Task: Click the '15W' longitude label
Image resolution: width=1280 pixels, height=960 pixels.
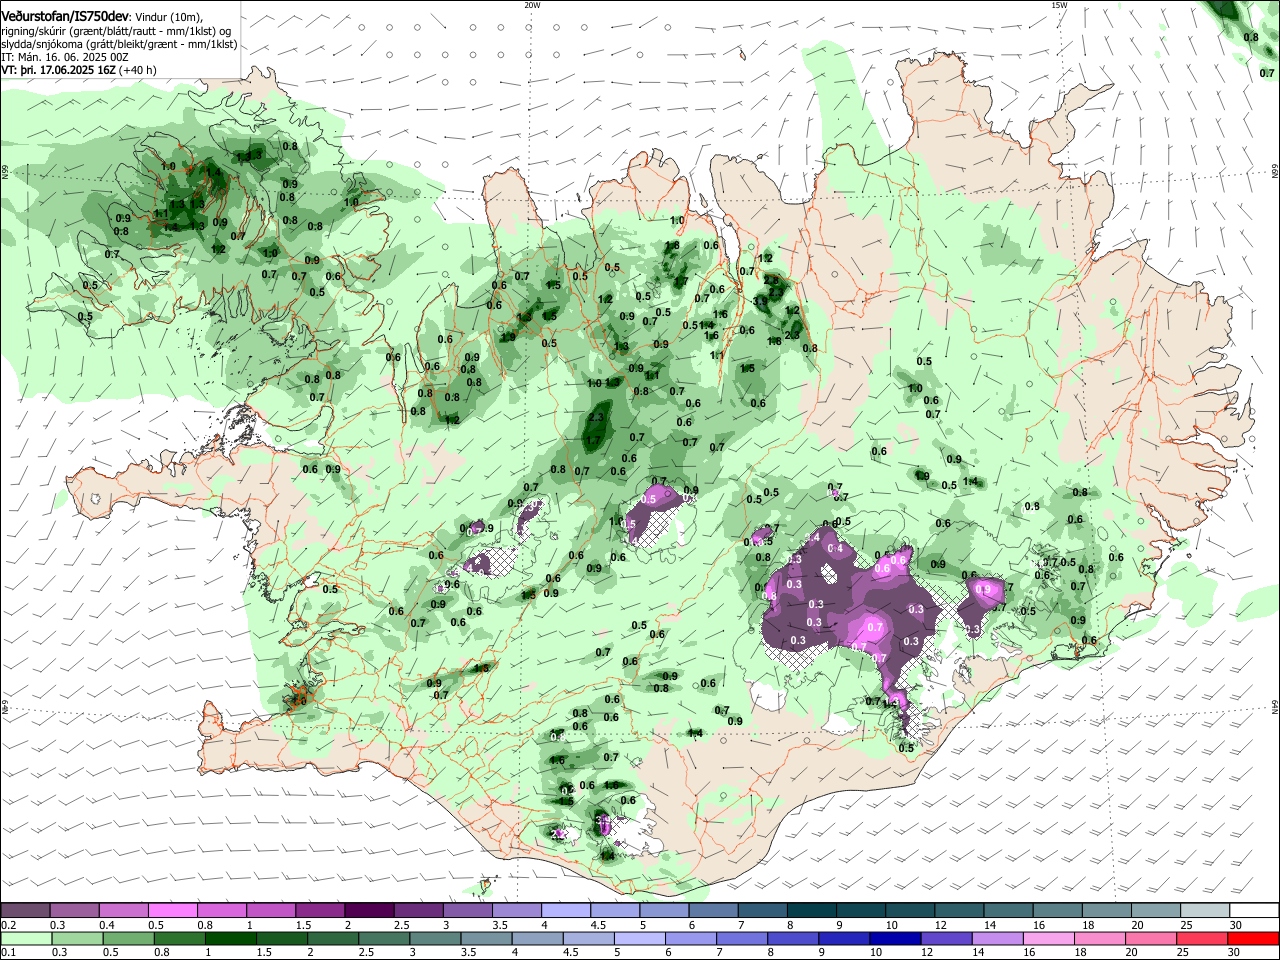Action: pyautogui.click(x=1059, y=5)
